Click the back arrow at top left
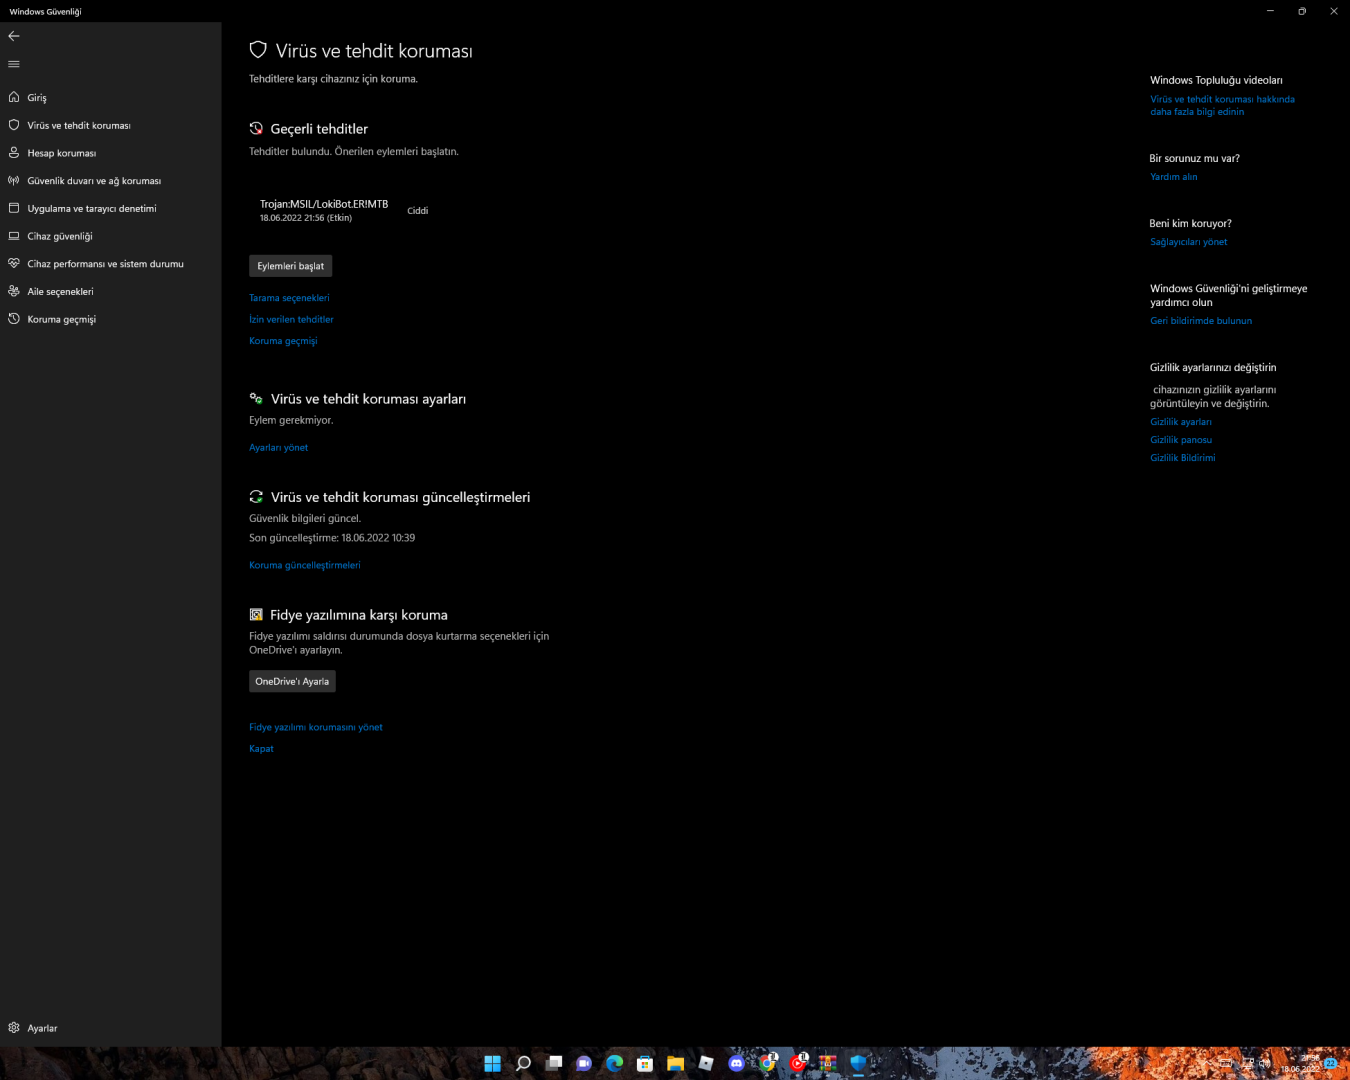Screen dimensions: 1350x1080 click(x=14, y=36)
